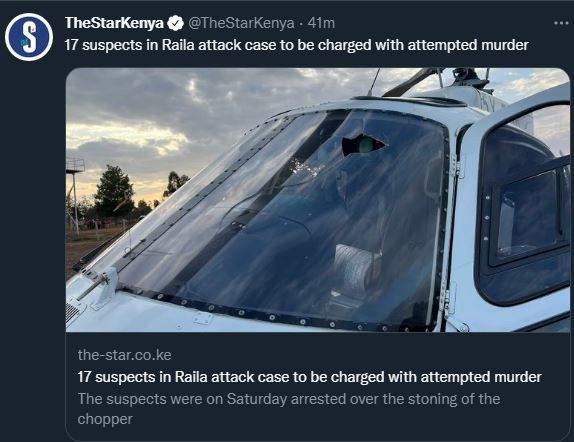Click the card description about stoning the chopper
The image size is (574, 442).
[288, 409]
